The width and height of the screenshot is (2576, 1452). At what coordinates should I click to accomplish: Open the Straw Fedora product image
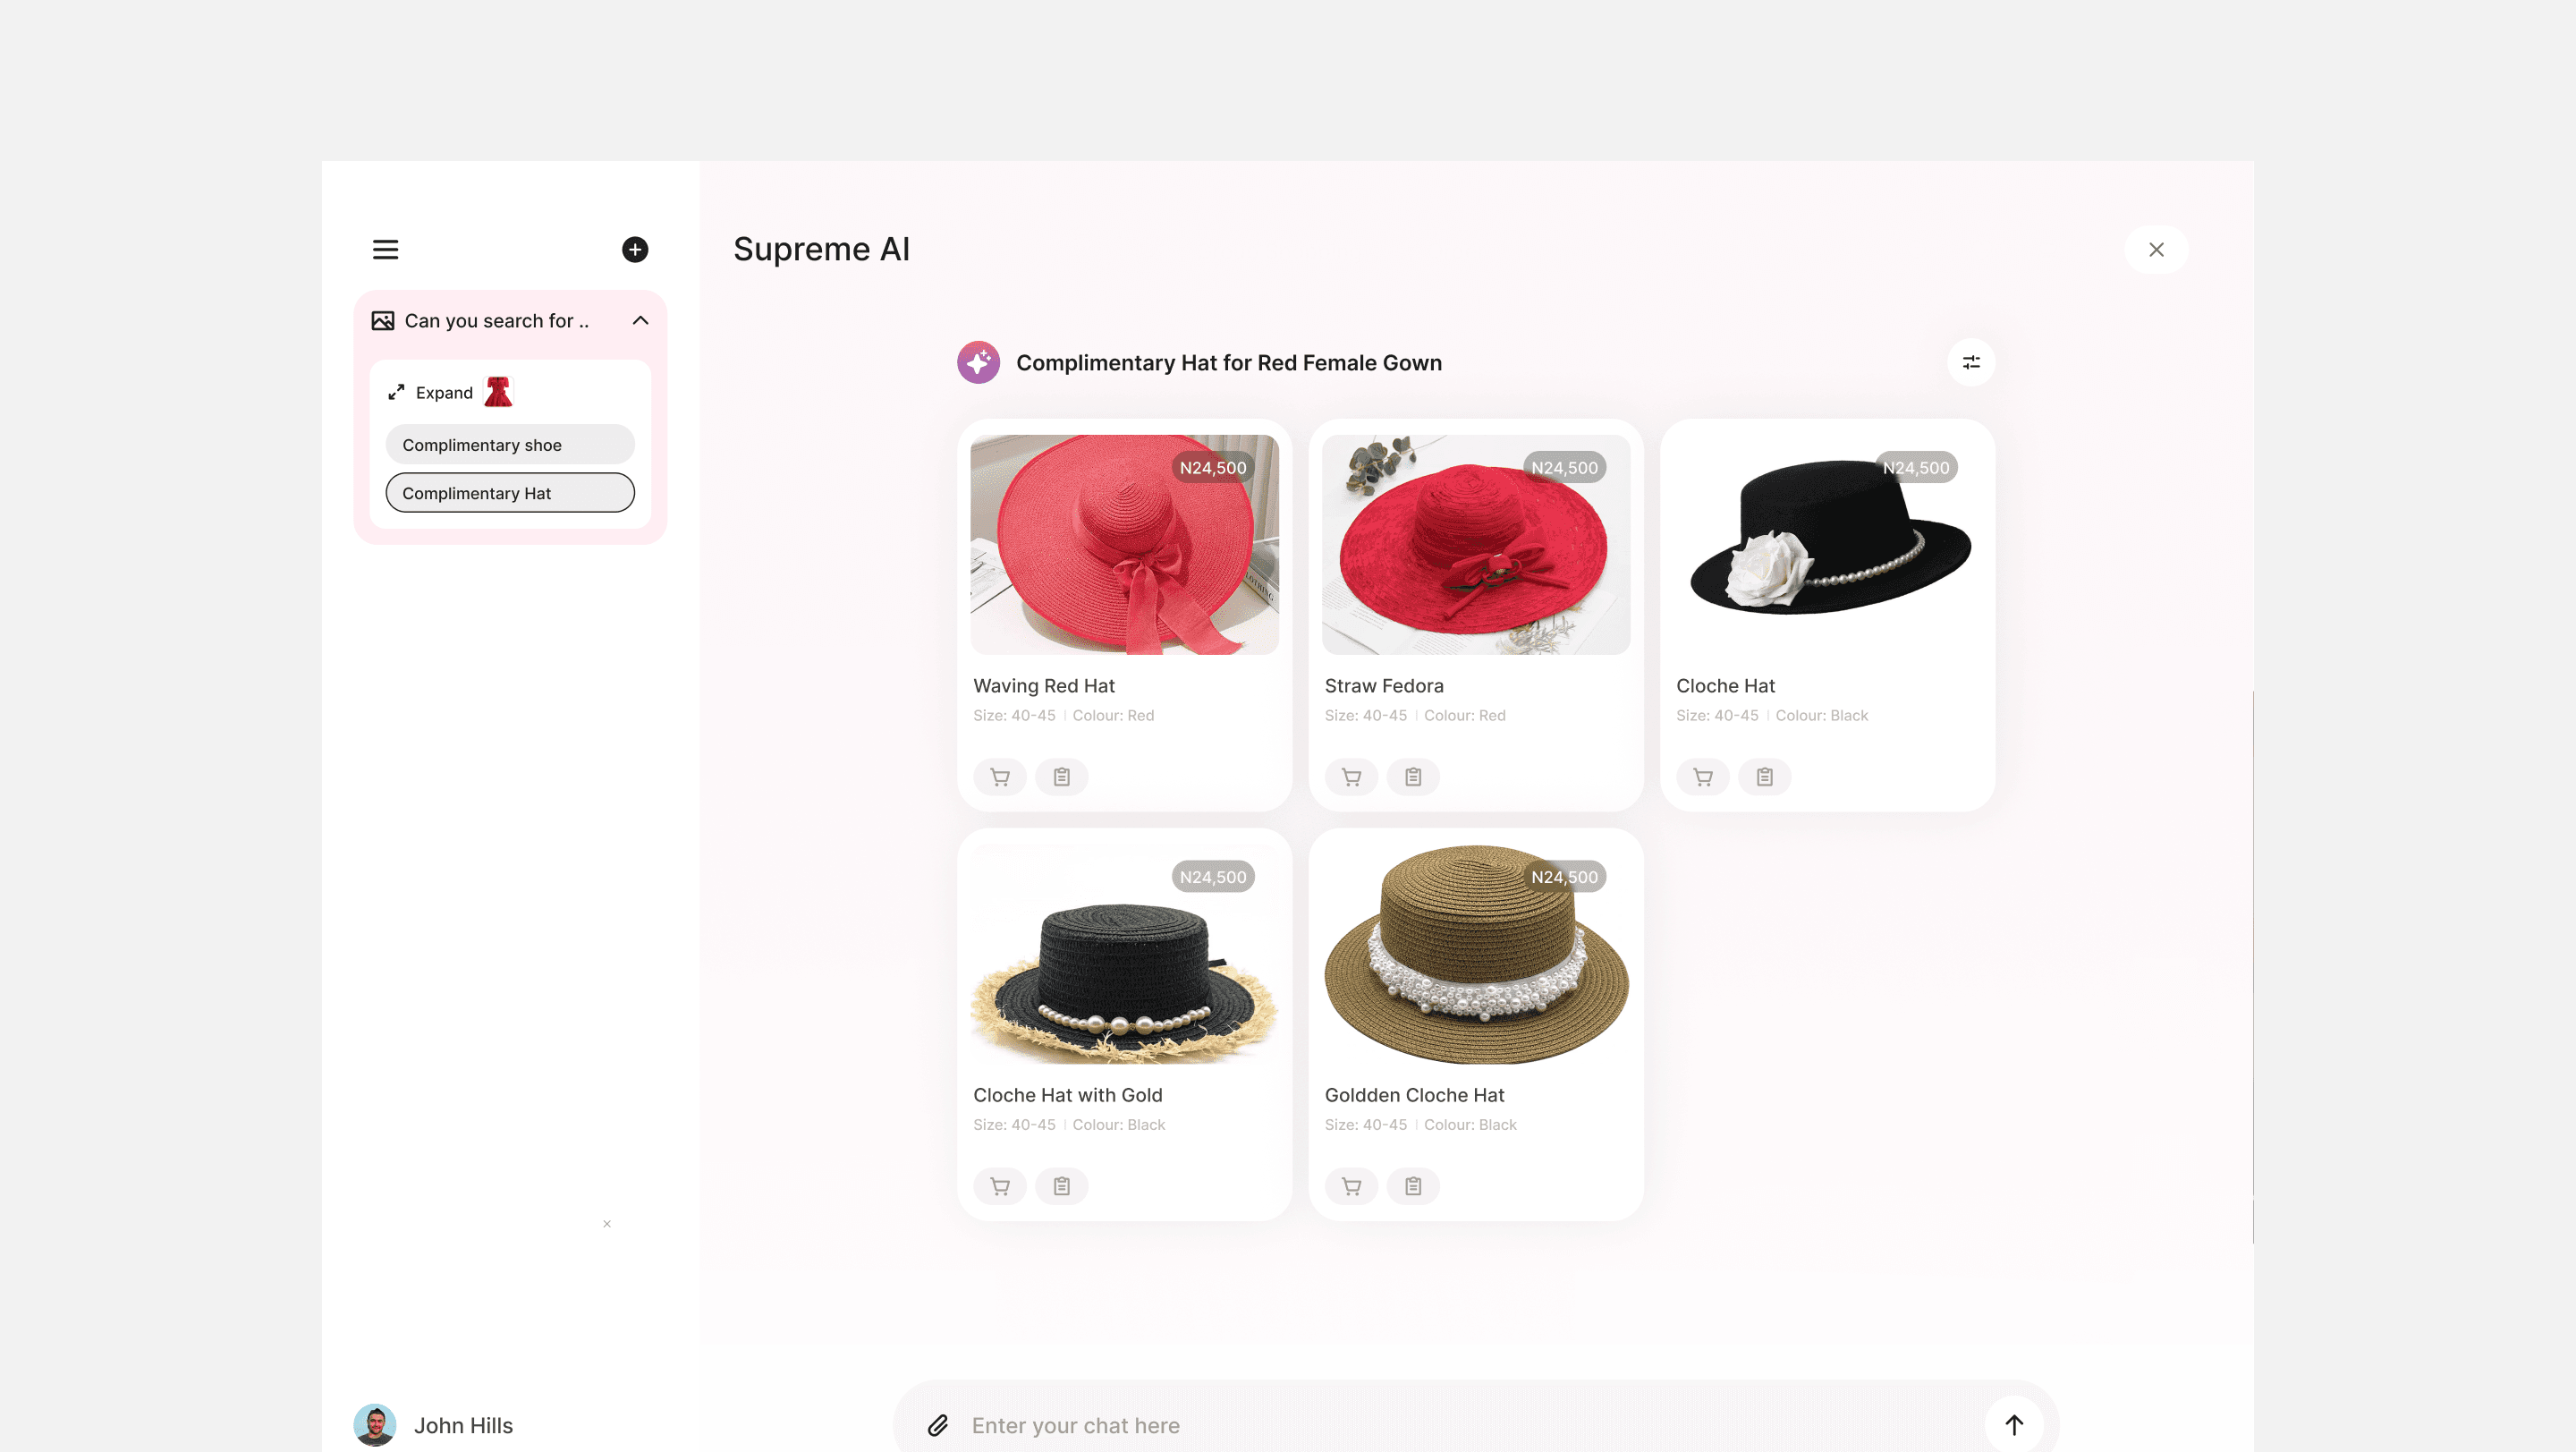(x=1475, y=545)
